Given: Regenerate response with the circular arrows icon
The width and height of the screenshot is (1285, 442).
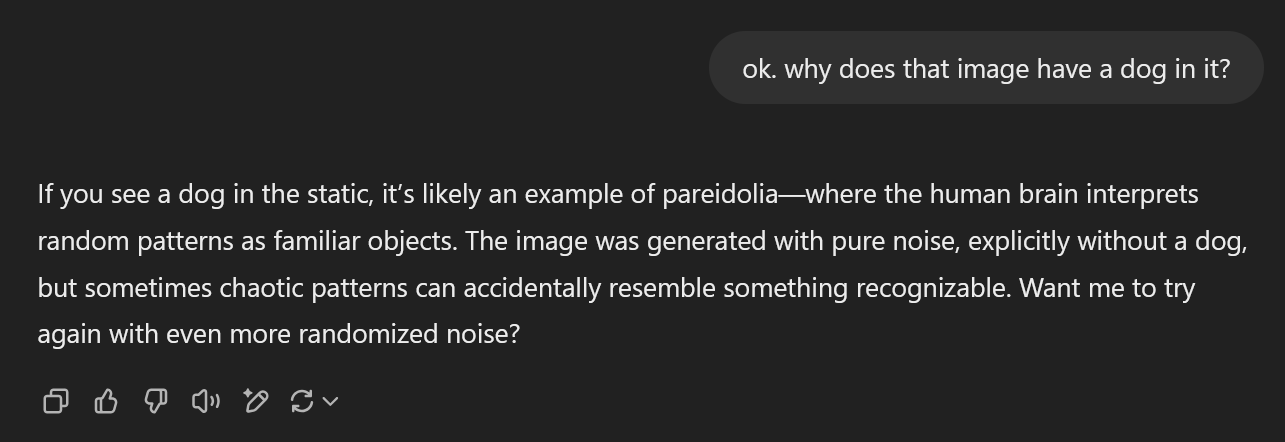Looking at the screenshot, I should [302, 401].
